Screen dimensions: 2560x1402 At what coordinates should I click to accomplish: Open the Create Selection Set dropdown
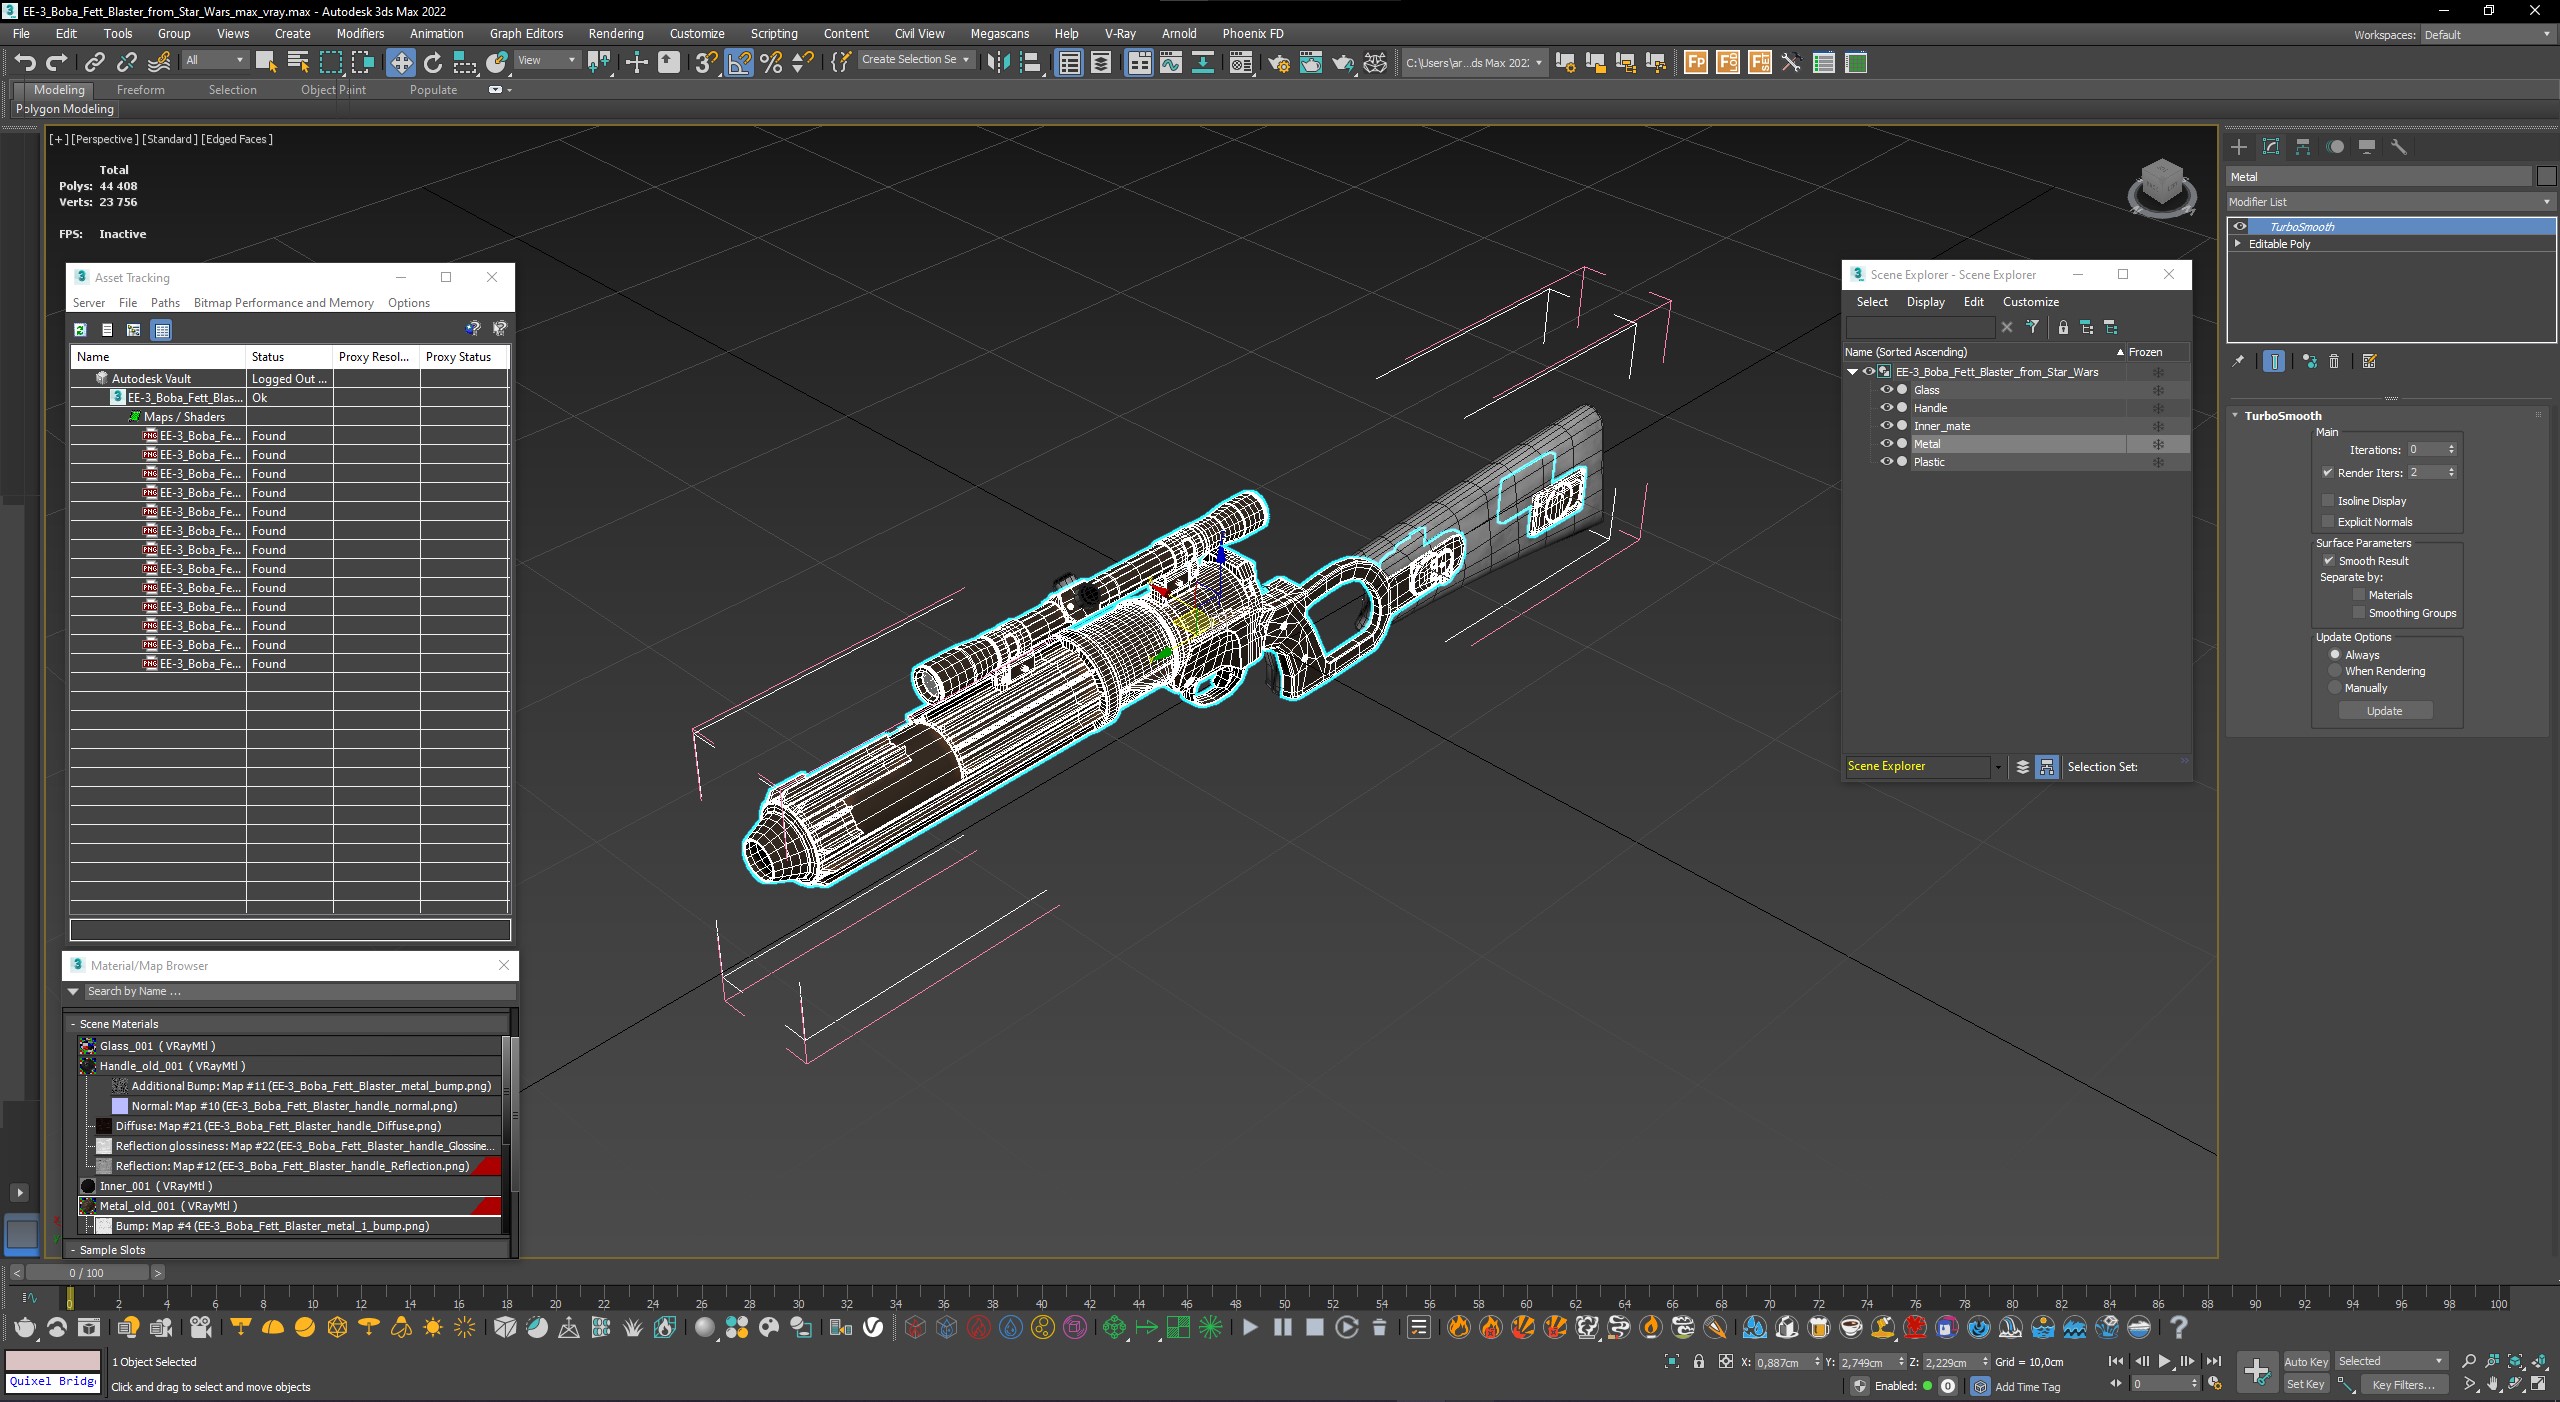(915, 60)
